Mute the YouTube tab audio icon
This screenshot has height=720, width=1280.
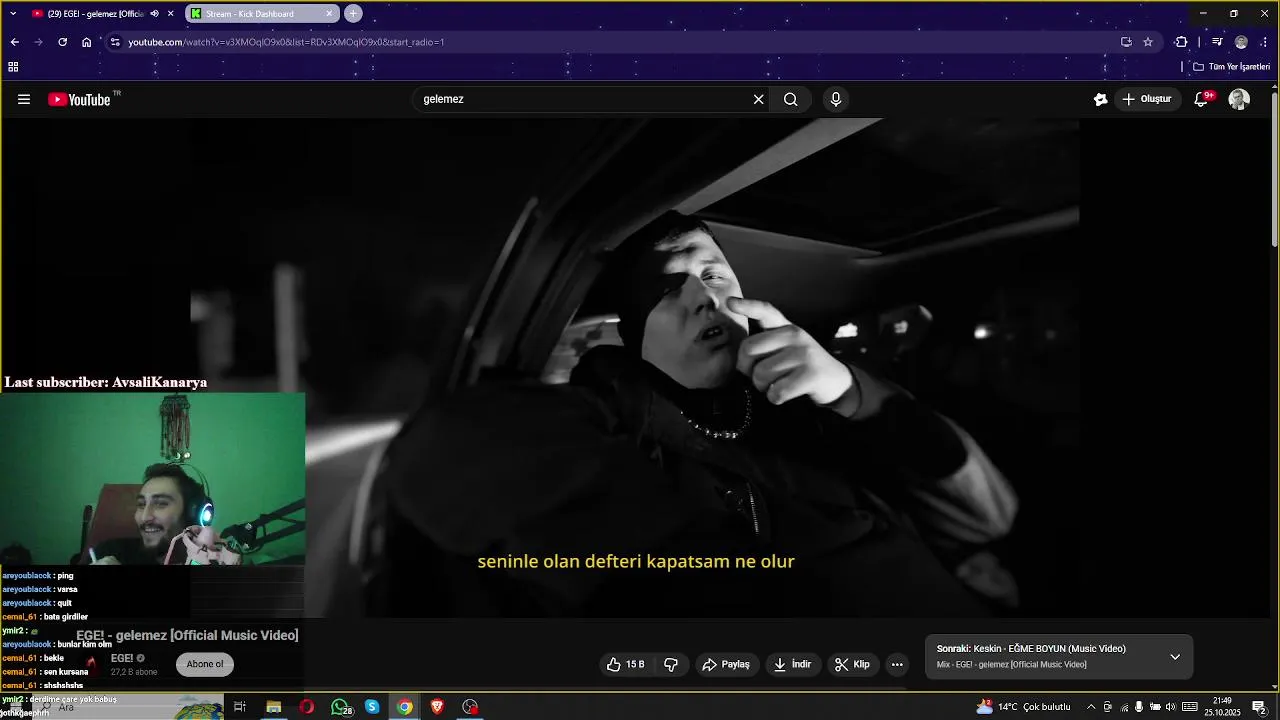pos(154,14)
